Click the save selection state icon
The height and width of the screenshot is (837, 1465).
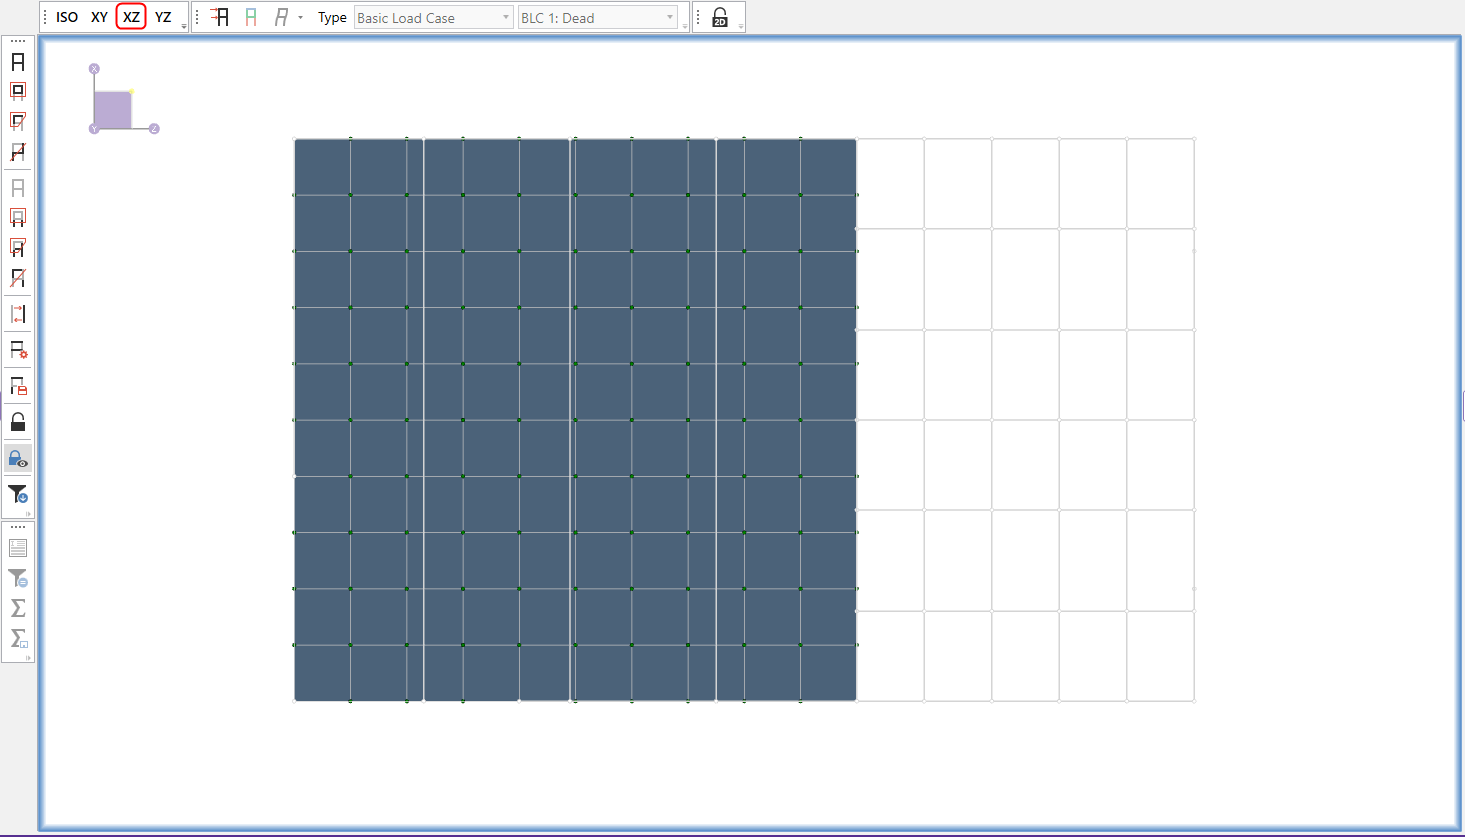point(17,385)
